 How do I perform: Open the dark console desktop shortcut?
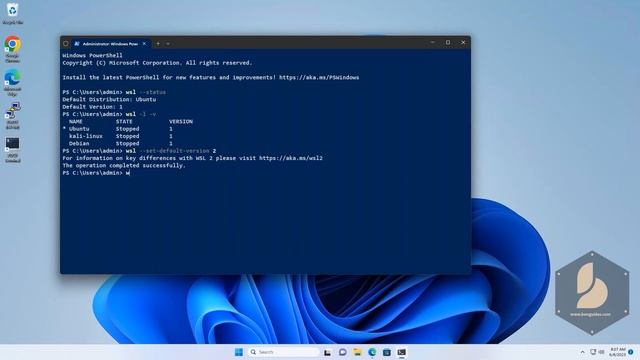click(12, 149)
